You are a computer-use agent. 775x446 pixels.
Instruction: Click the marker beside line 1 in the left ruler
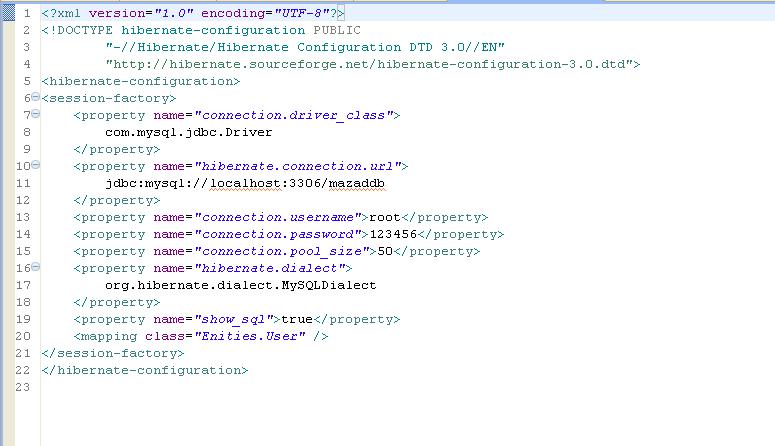tap(8, 13)
